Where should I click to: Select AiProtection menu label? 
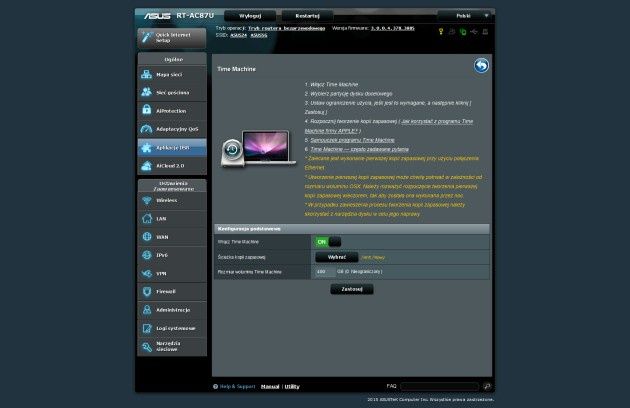pyautogui.click(x=171, y=111)
